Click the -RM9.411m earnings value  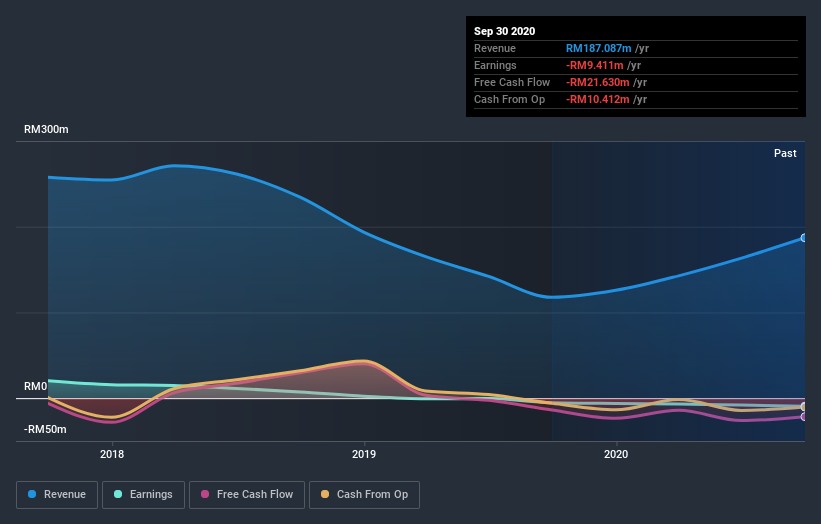click(x=594, y=65)
